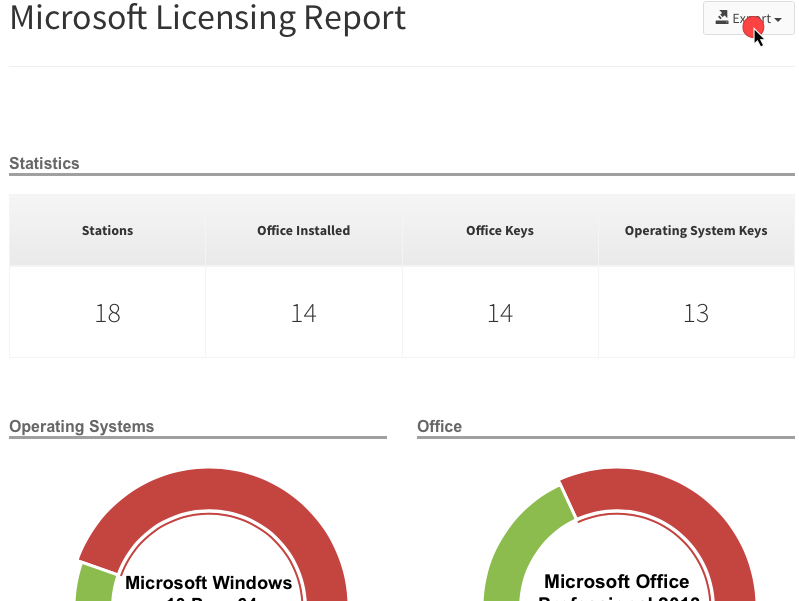Click the Stations column header
This screenshot has height=601, width=799.
108,230
